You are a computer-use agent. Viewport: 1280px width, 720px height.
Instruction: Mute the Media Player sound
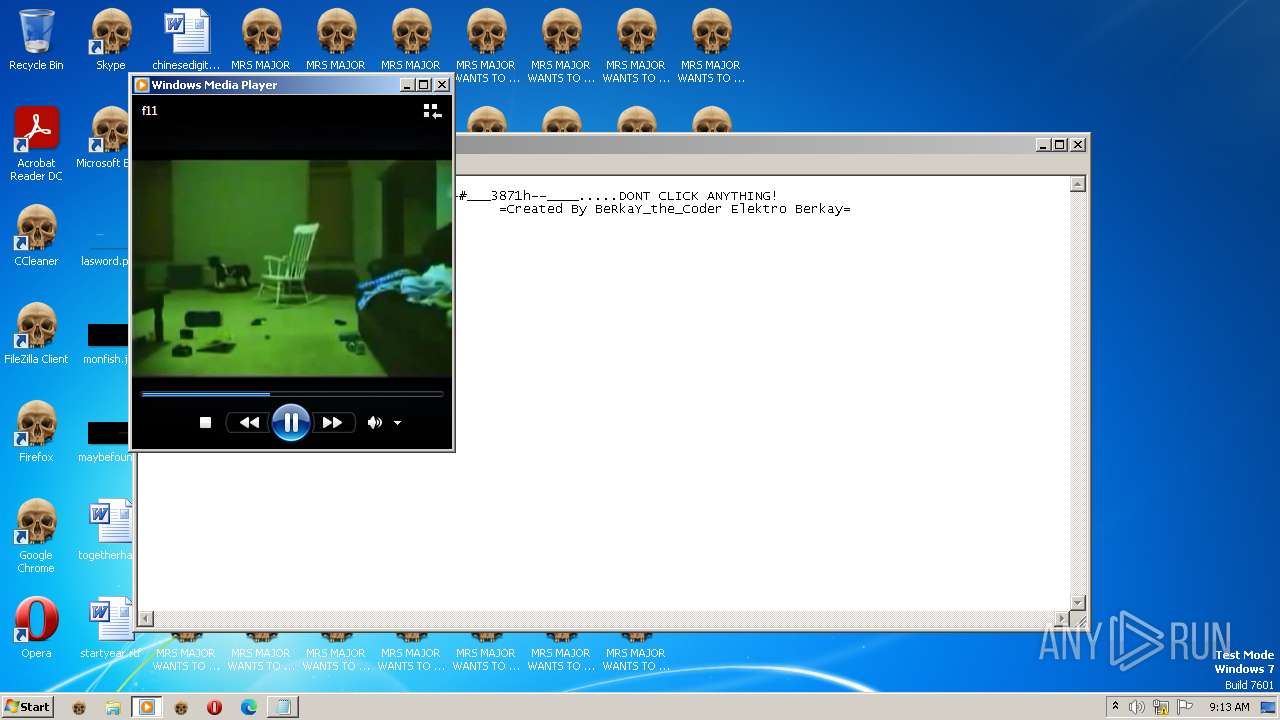[374, 423]
